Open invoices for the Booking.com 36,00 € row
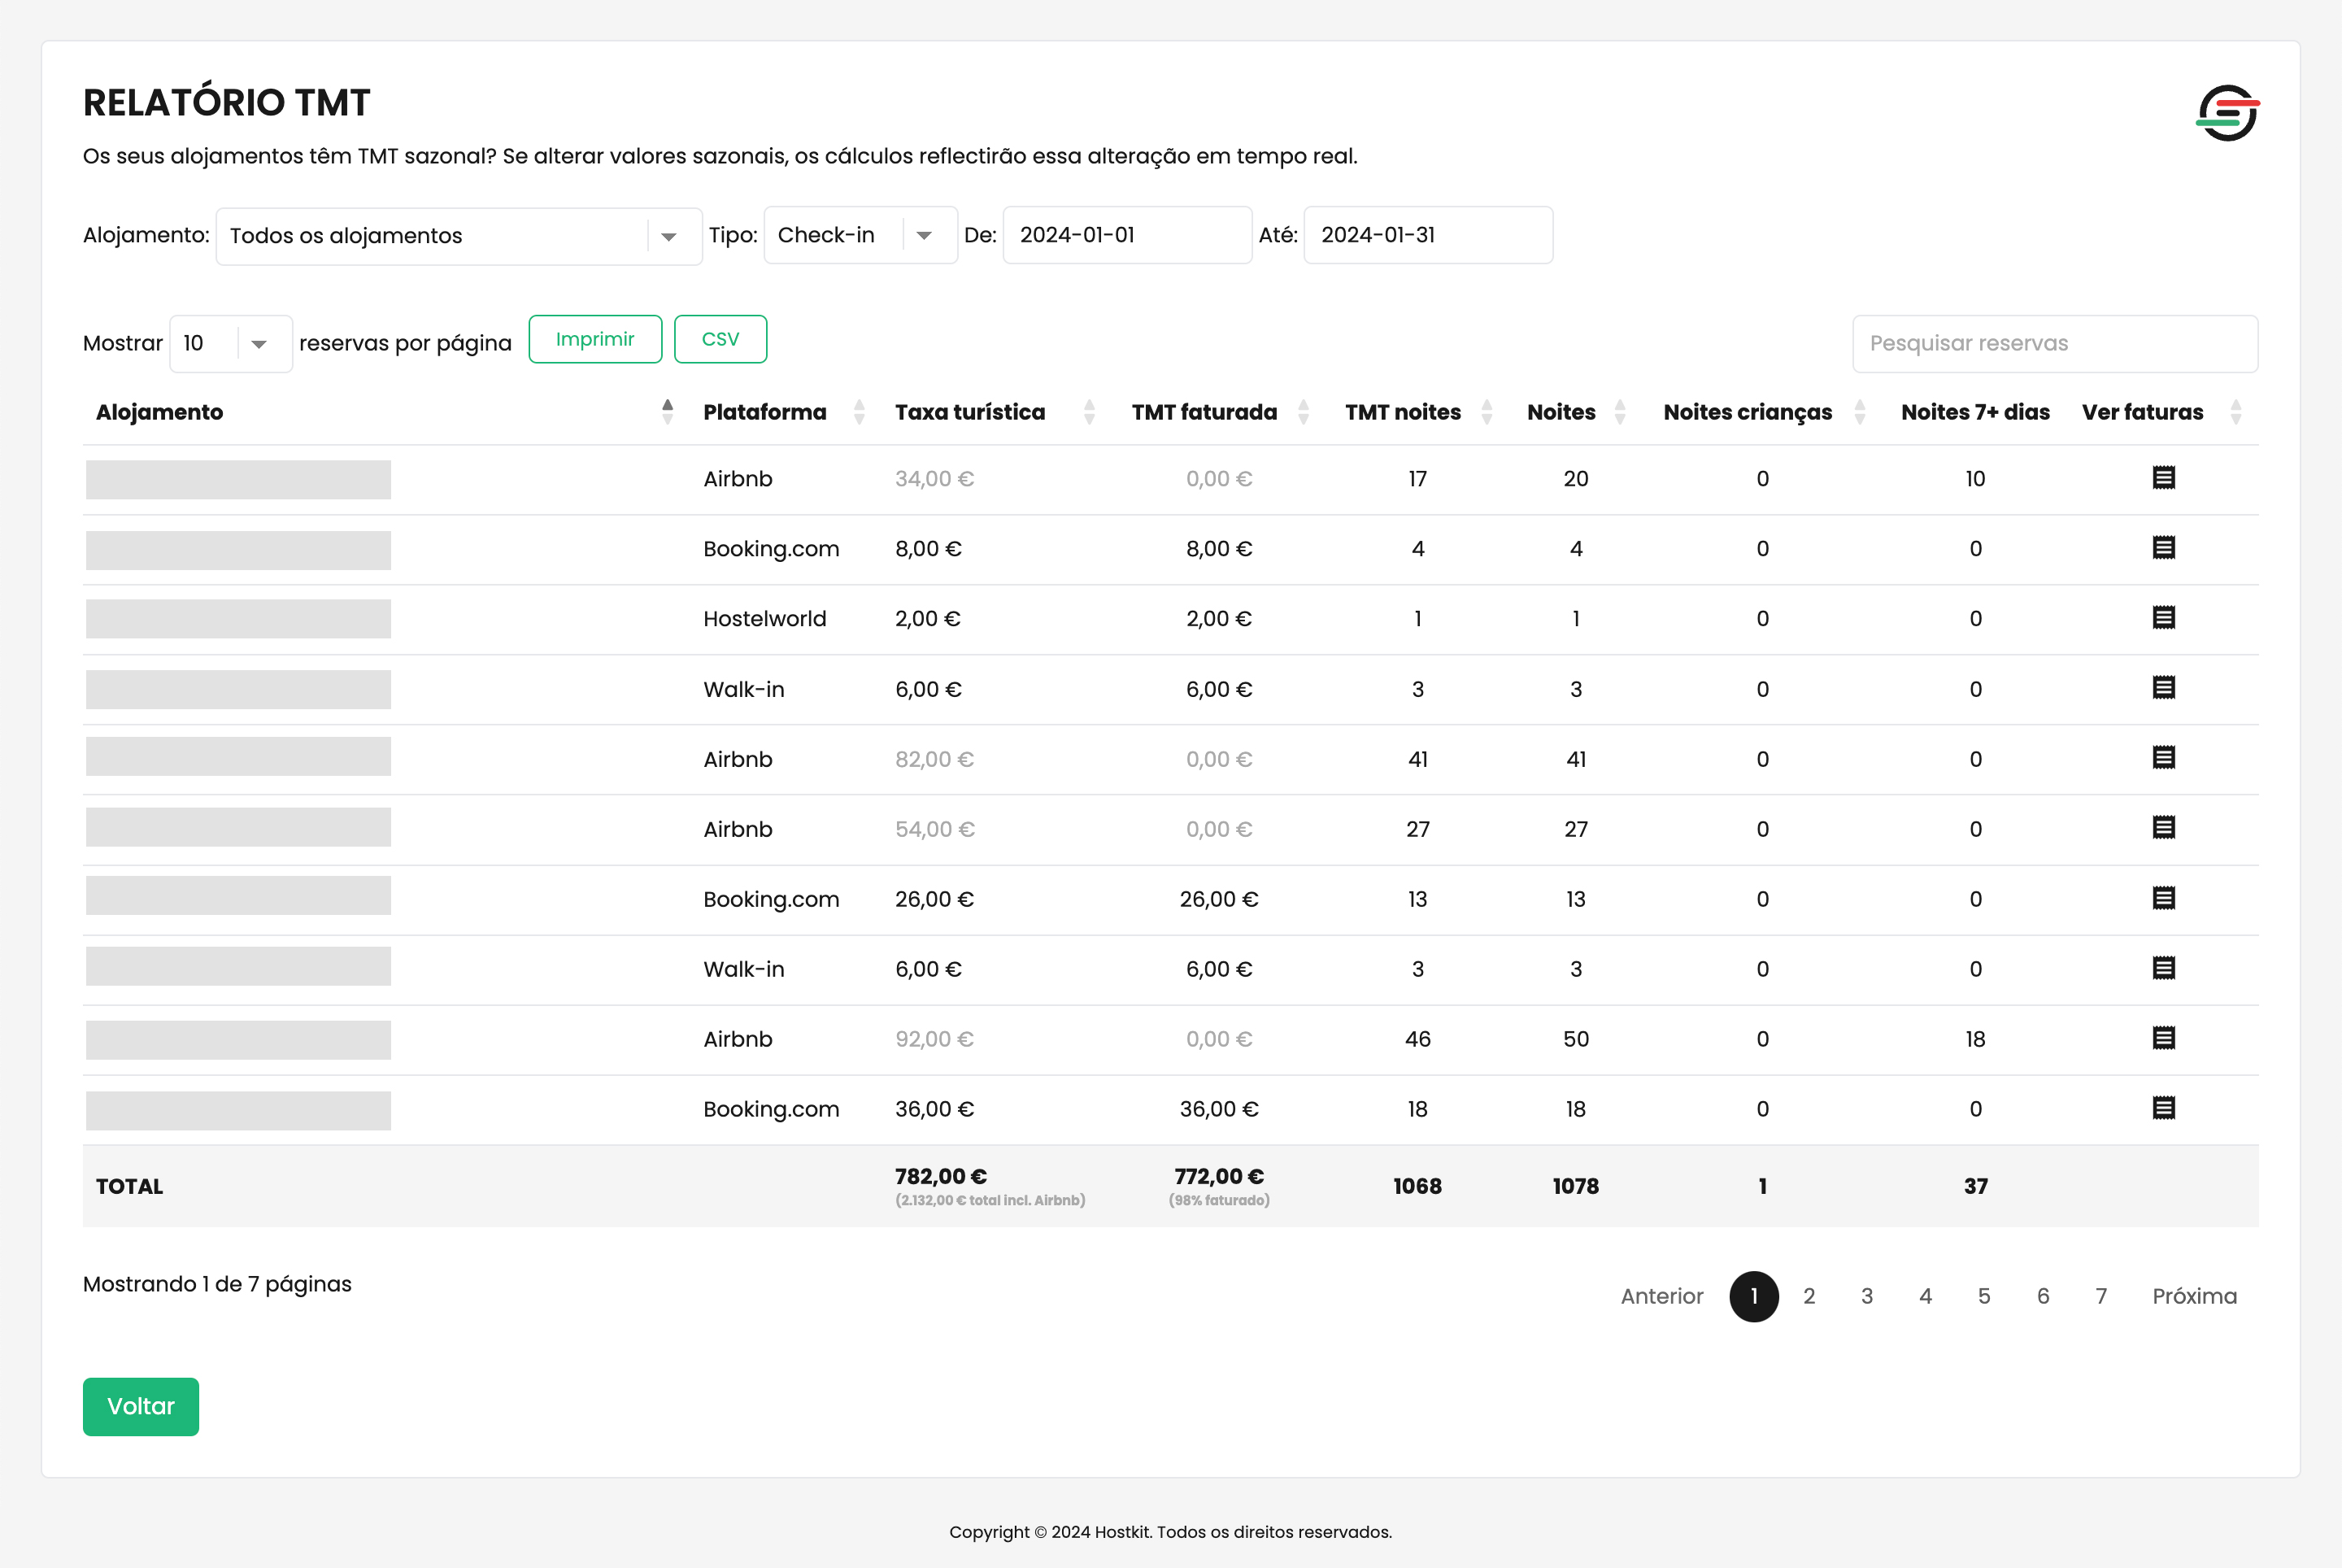 coord(2163,1108)
